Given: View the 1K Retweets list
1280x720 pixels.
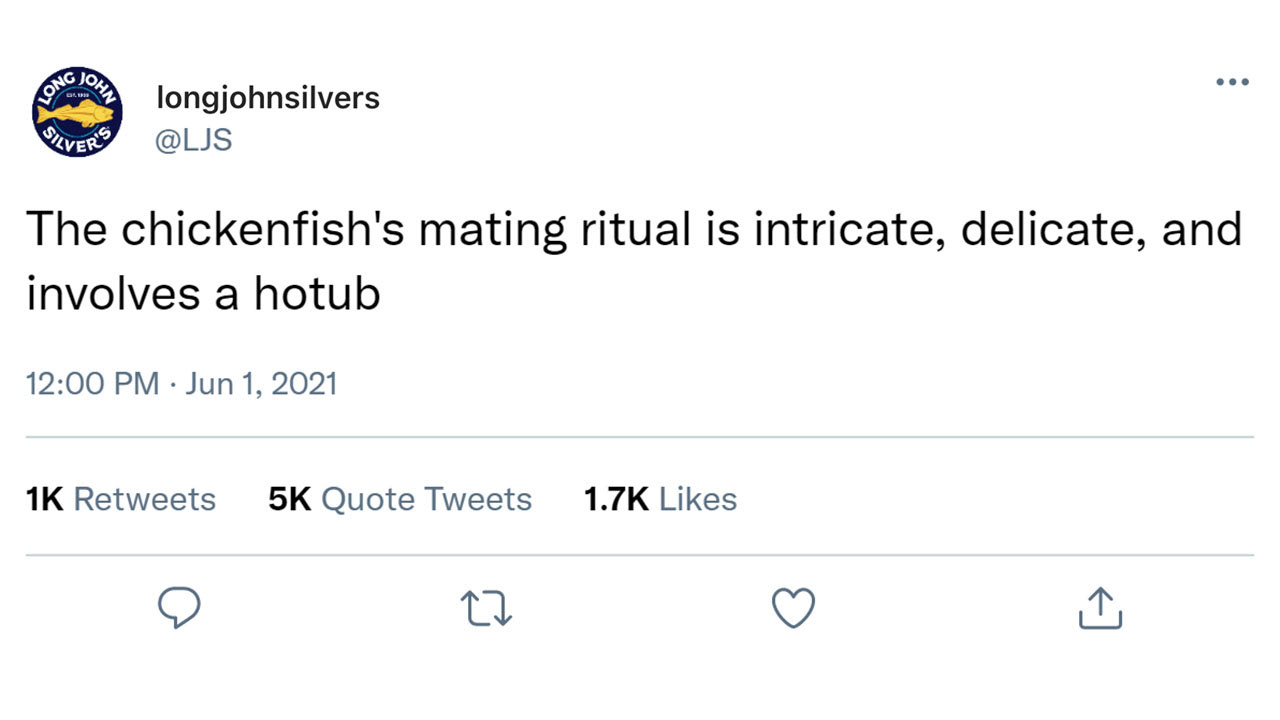Looking at the screenshot, I should (121, 499).
